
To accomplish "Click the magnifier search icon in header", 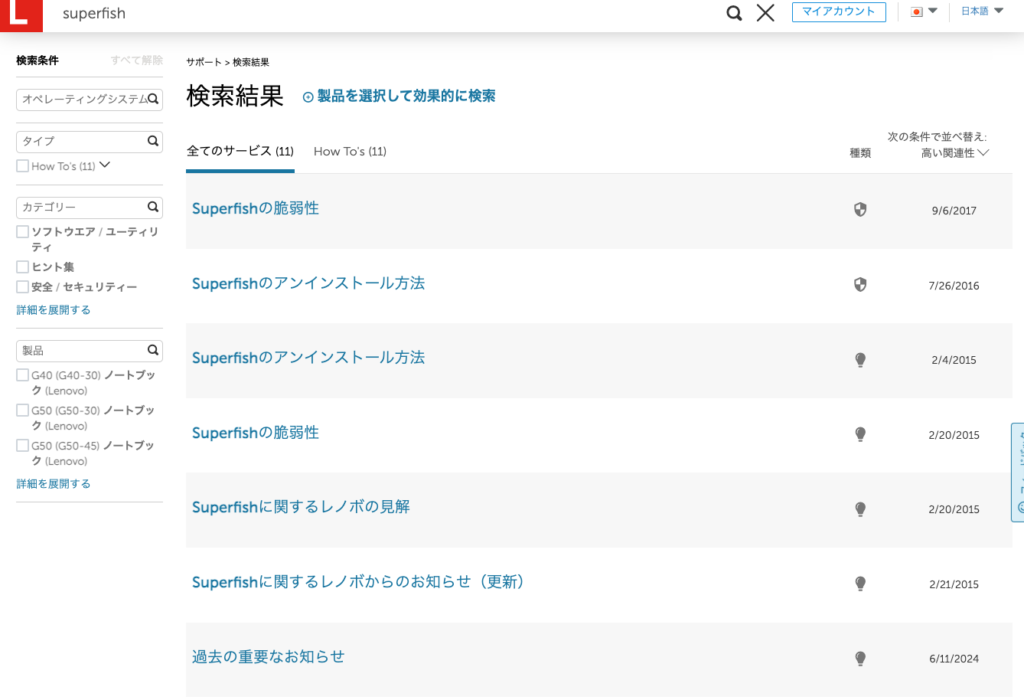I will click(734, 13).
